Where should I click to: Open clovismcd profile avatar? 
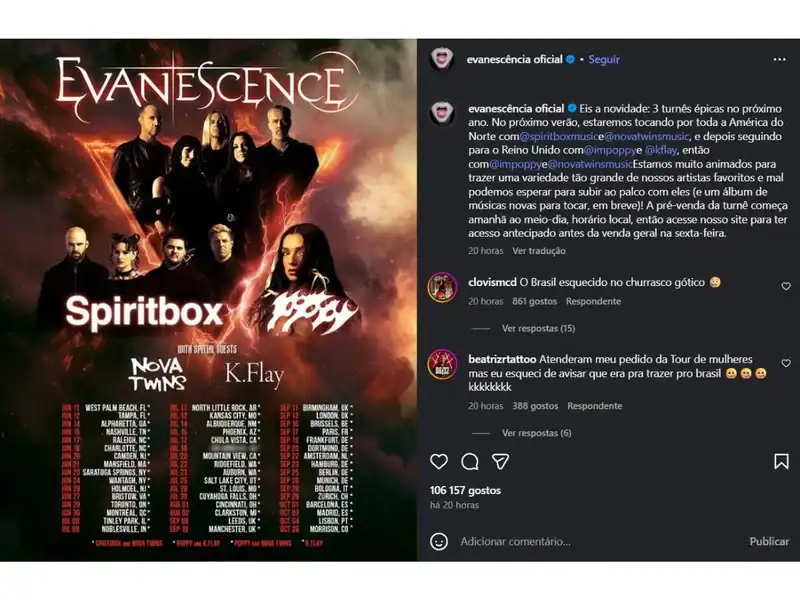coord(442,287)
